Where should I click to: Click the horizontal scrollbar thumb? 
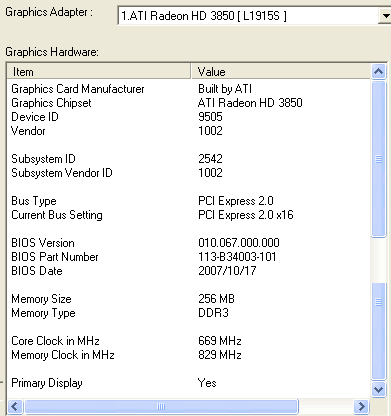click(x=161, y=406)
